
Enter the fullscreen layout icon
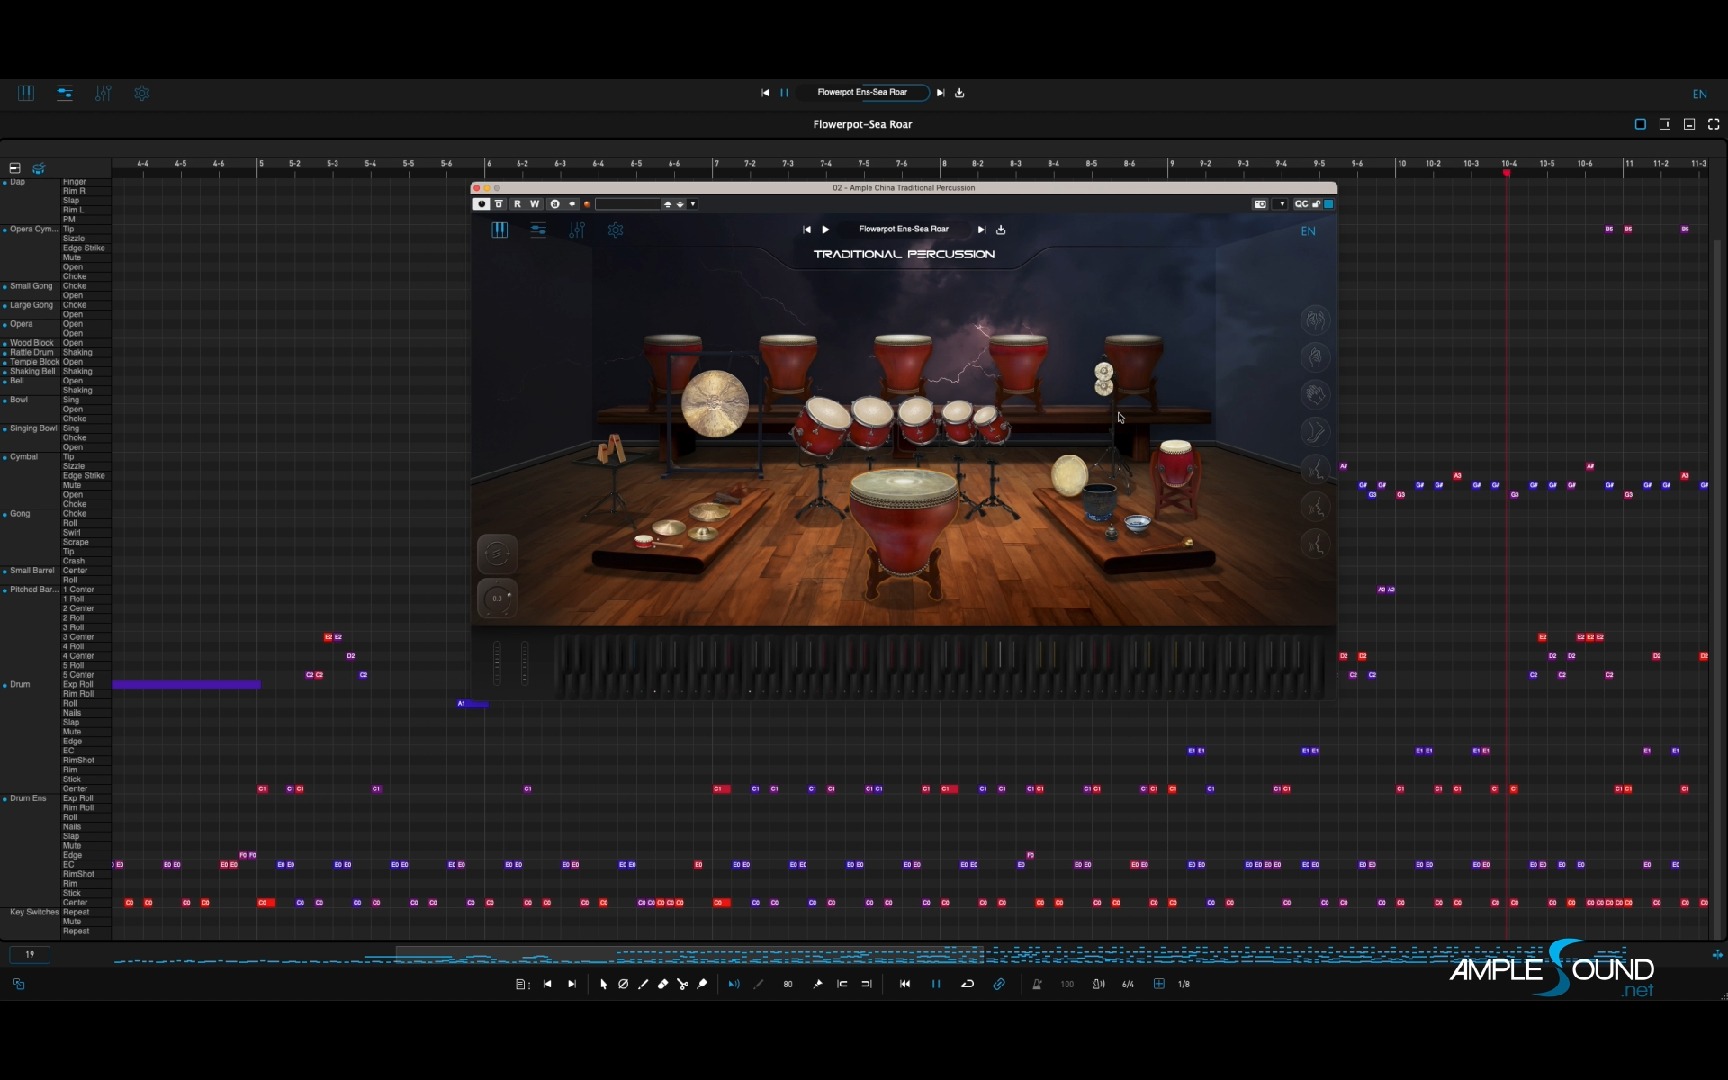click(1713, 124)
